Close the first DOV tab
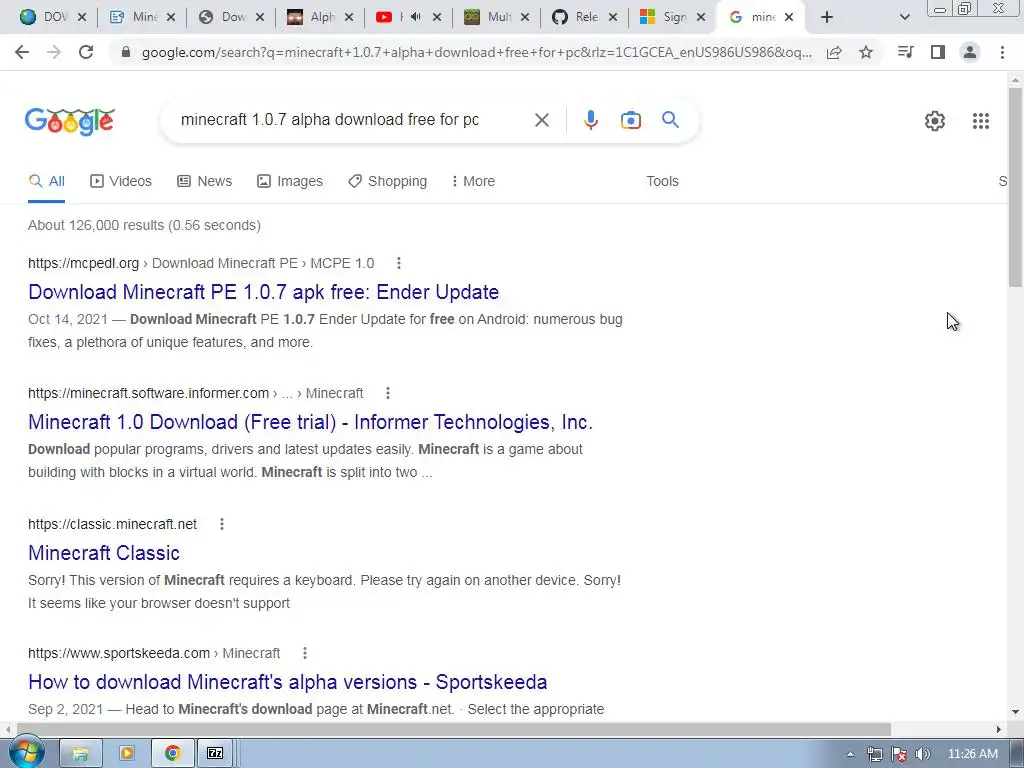 tap(82, 17)
